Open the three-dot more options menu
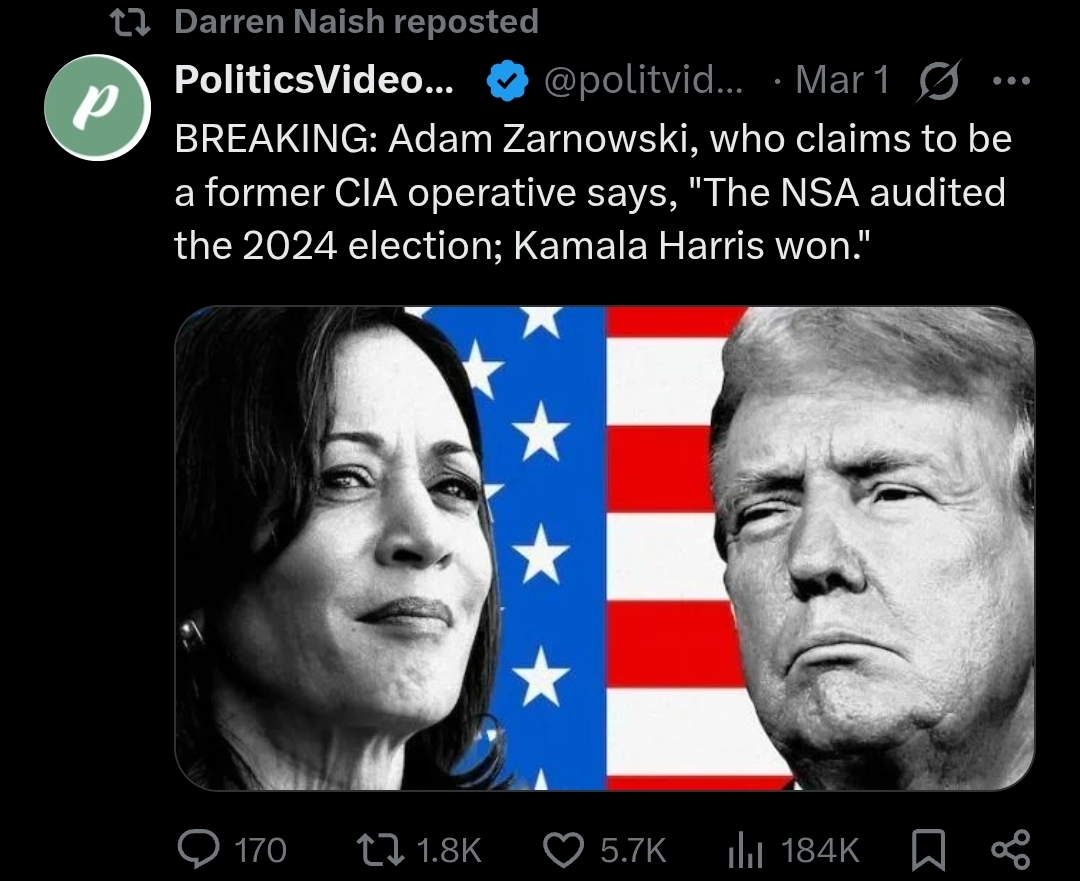This screenshot has width=1080, height=881. pos(1011,81)
